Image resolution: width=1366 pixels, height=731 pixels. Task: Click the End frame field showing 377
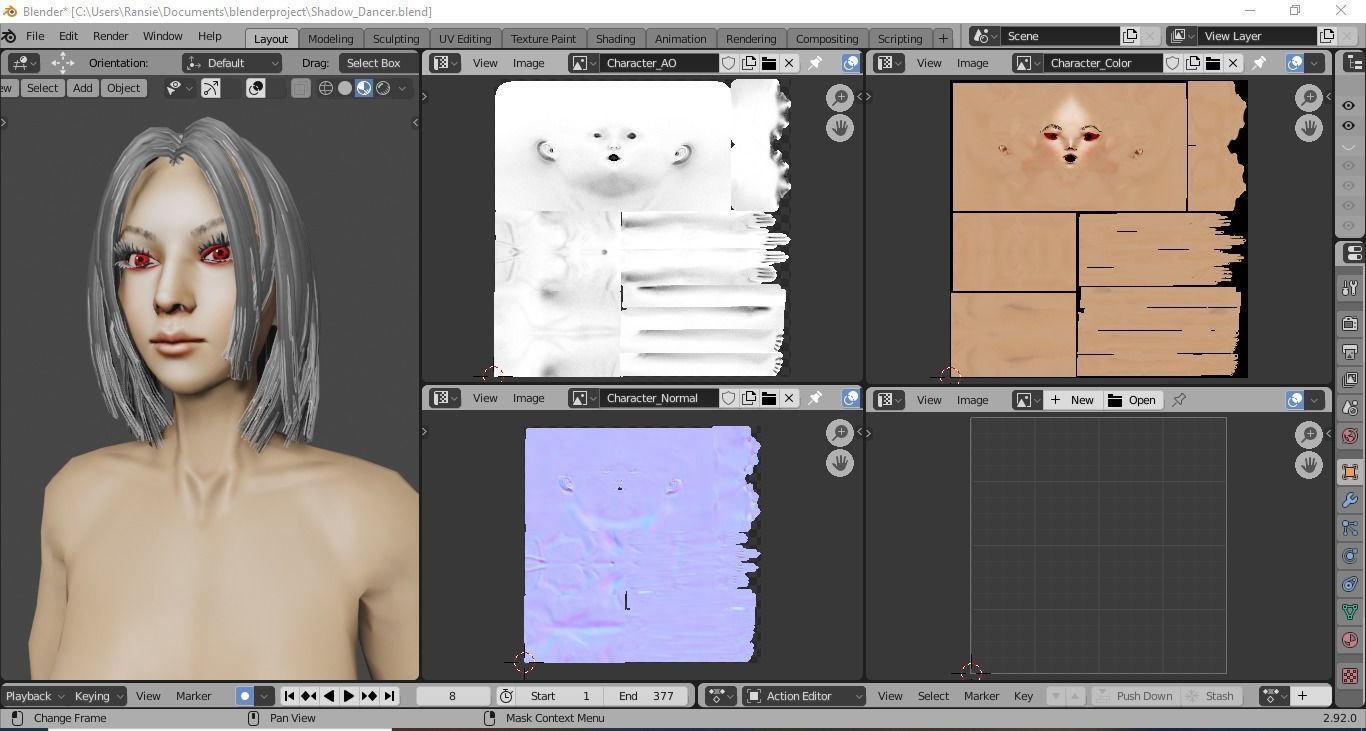click(x=646, y=696)
